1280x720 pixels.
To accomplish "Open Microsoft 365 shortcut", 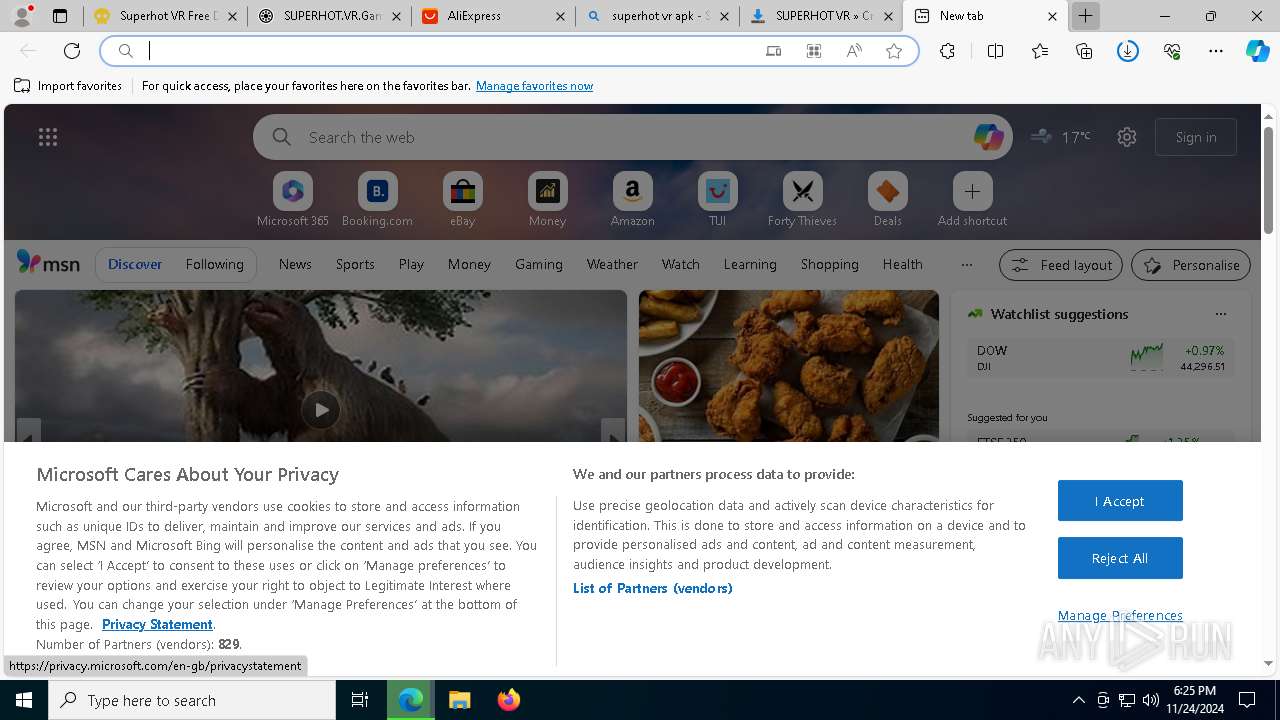I will [292, 199].
